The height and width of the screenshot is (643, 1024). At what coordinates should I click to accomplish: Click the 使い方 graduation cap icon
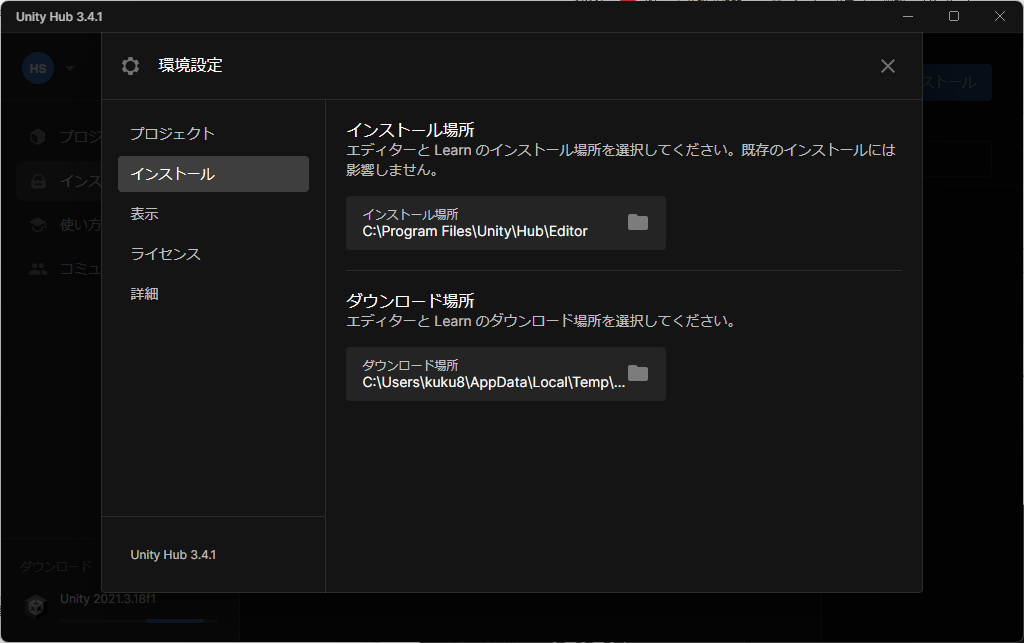point(36,224)
